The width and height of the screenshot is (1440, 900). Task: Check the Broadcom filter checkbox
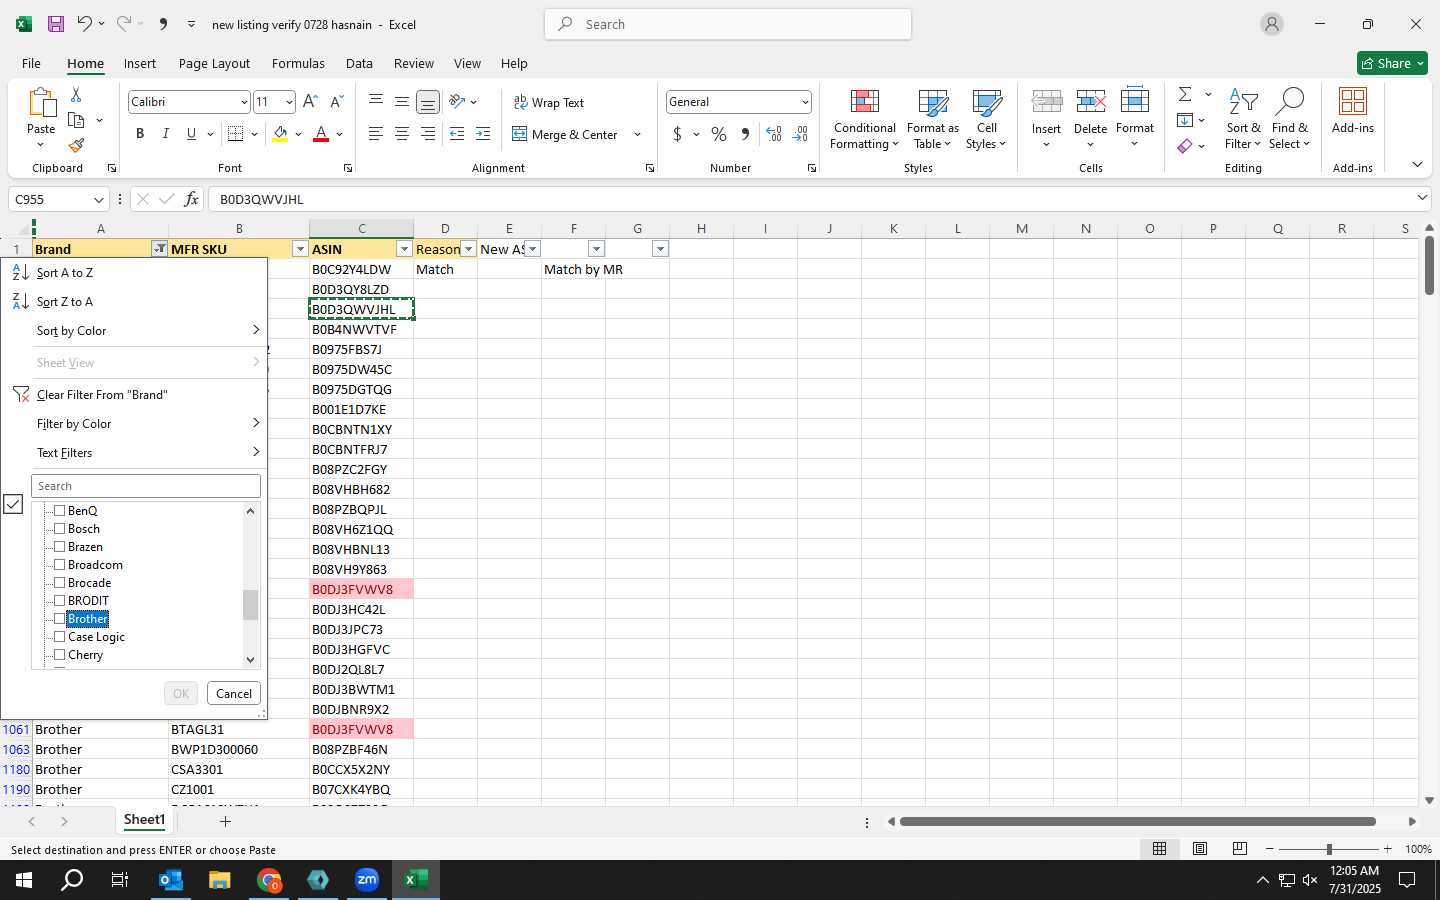point(59,565)
